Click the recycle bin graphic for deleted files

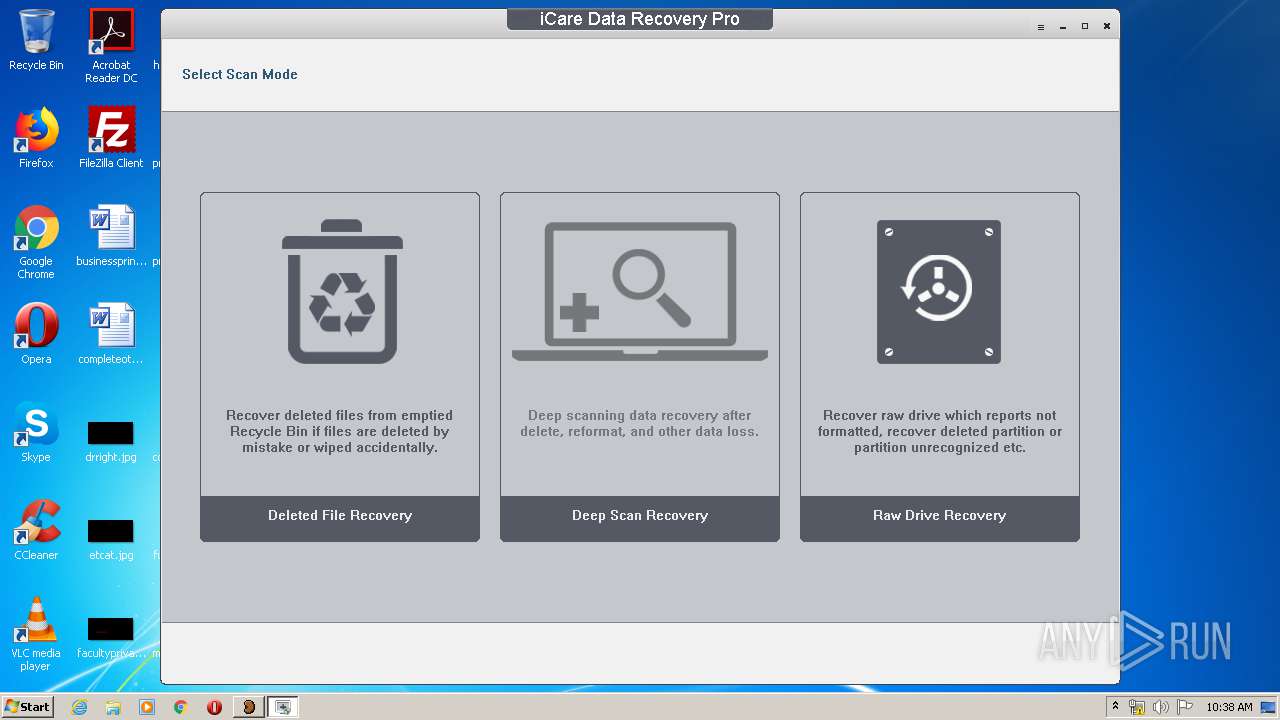tap(342, 291)
